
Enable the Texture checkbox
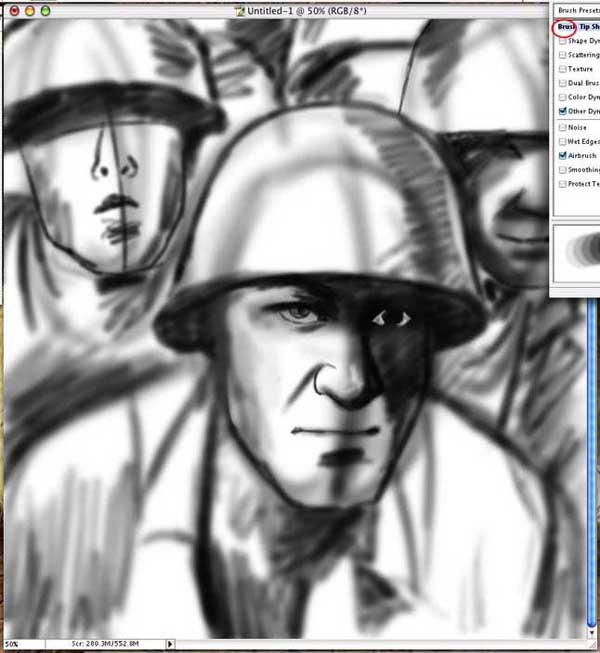pos(563,69)
